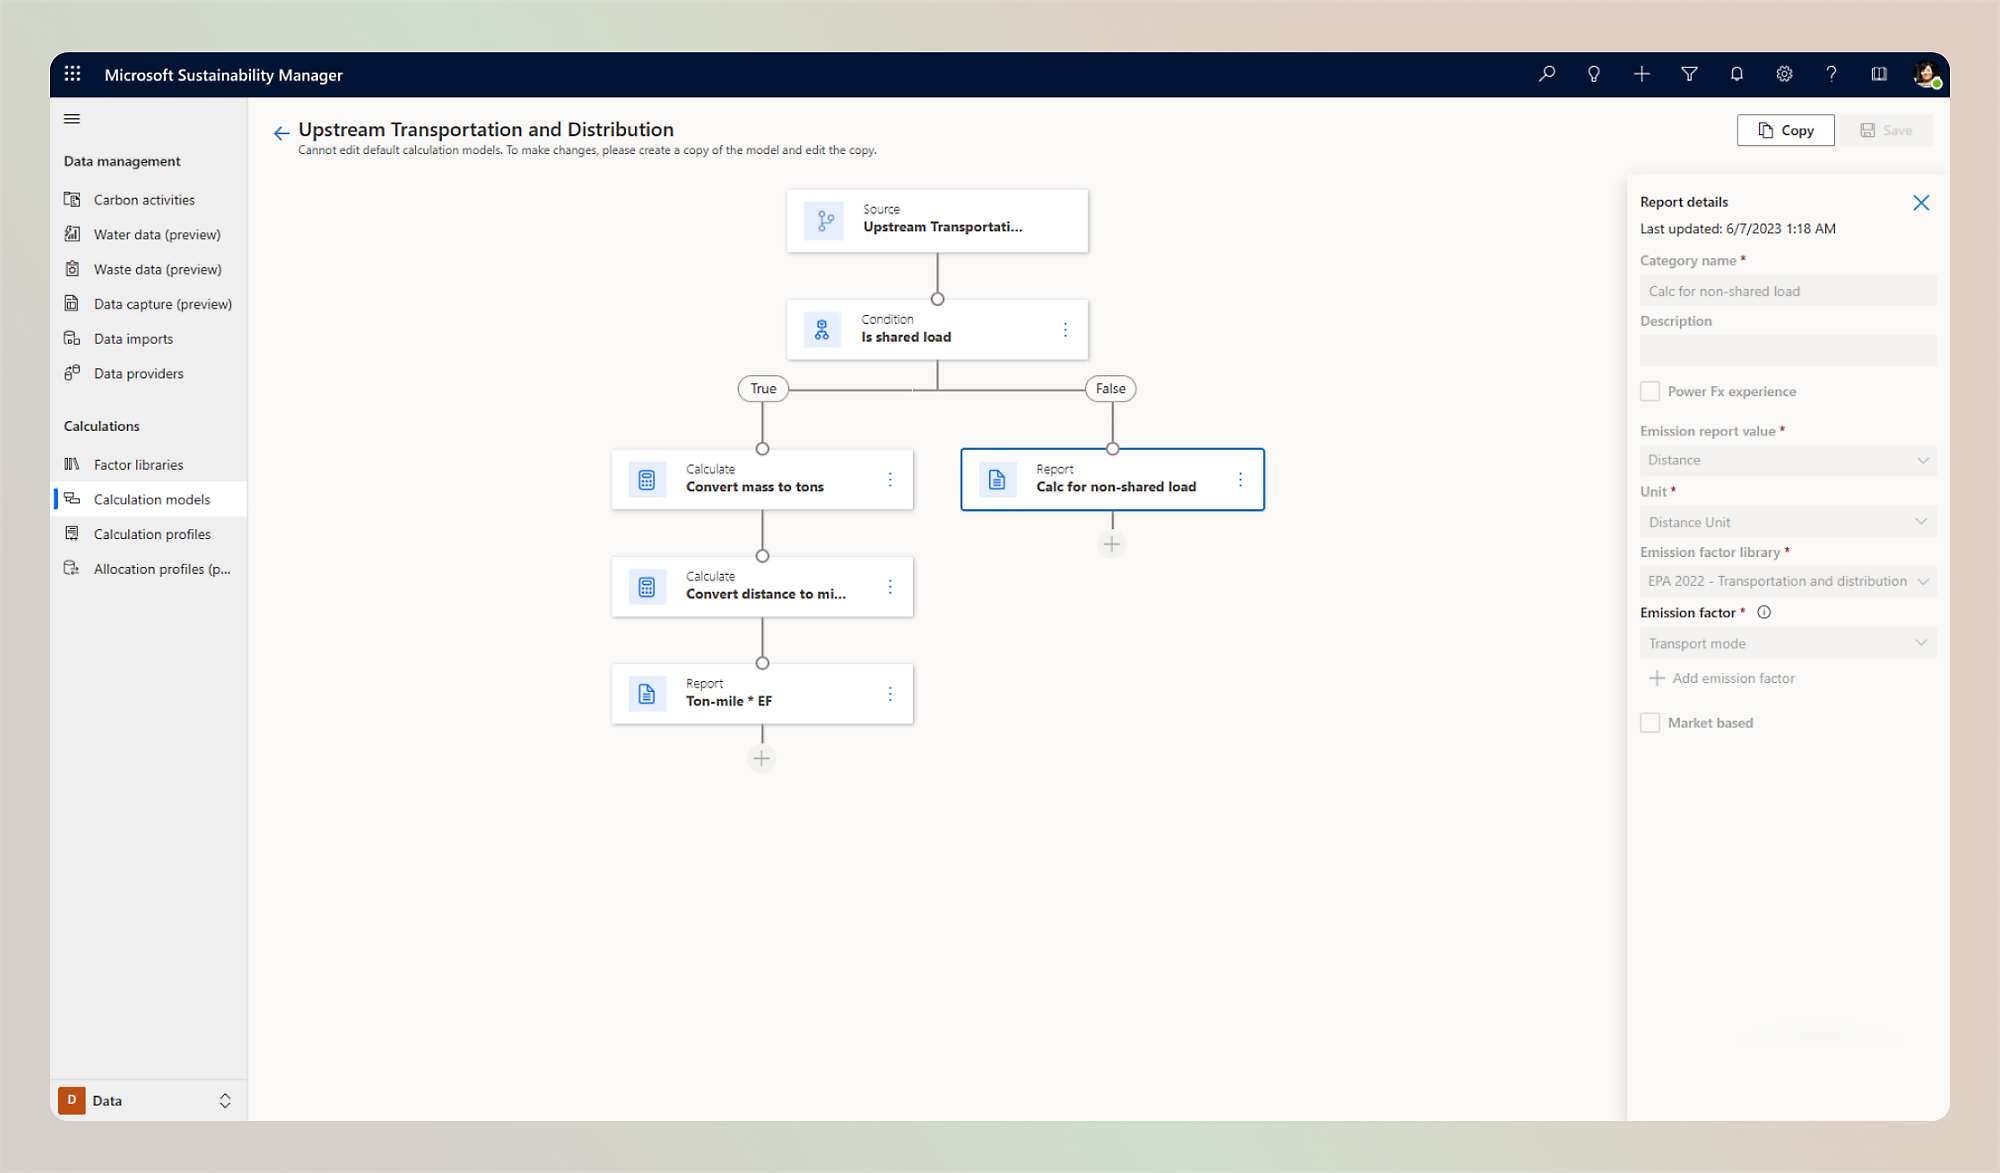The width and height of the screenshot is (2000, 1173).
Task: Click the ellipsis menu on Calc for non-shared load node
Action: pyautogui.click(x=1239, y=479)
